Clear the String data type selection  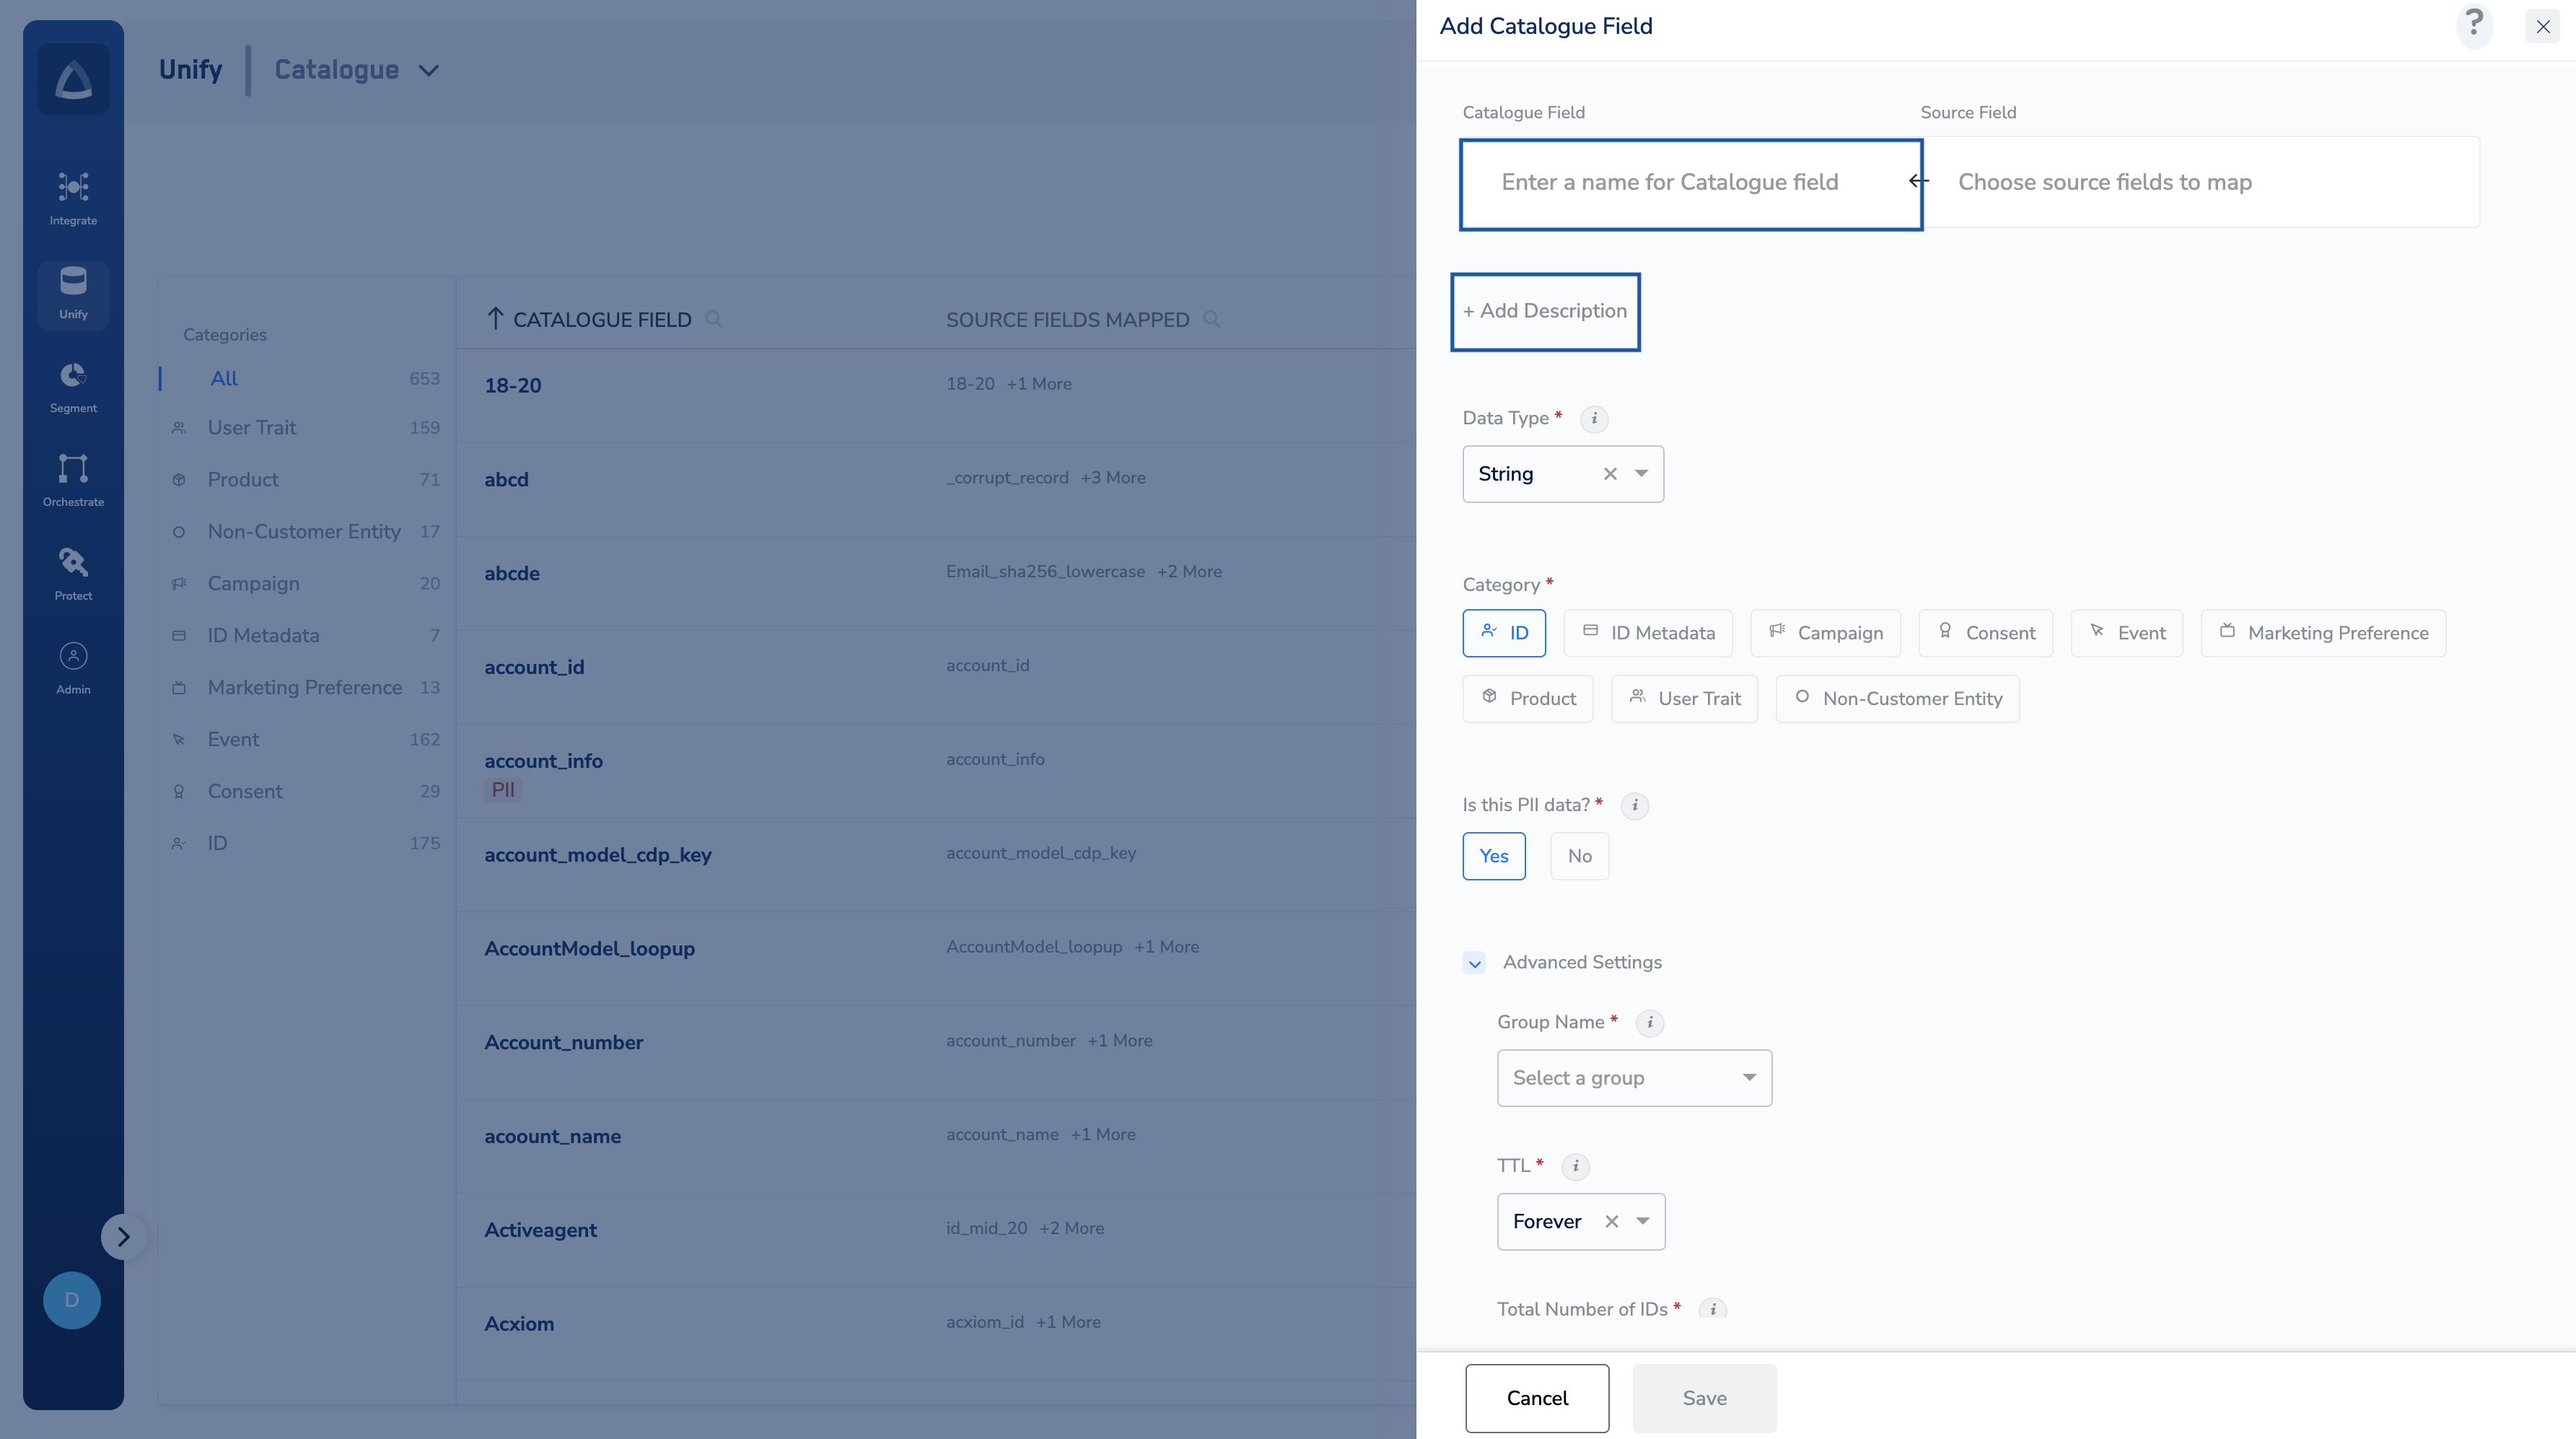(x=1610, y=474)
